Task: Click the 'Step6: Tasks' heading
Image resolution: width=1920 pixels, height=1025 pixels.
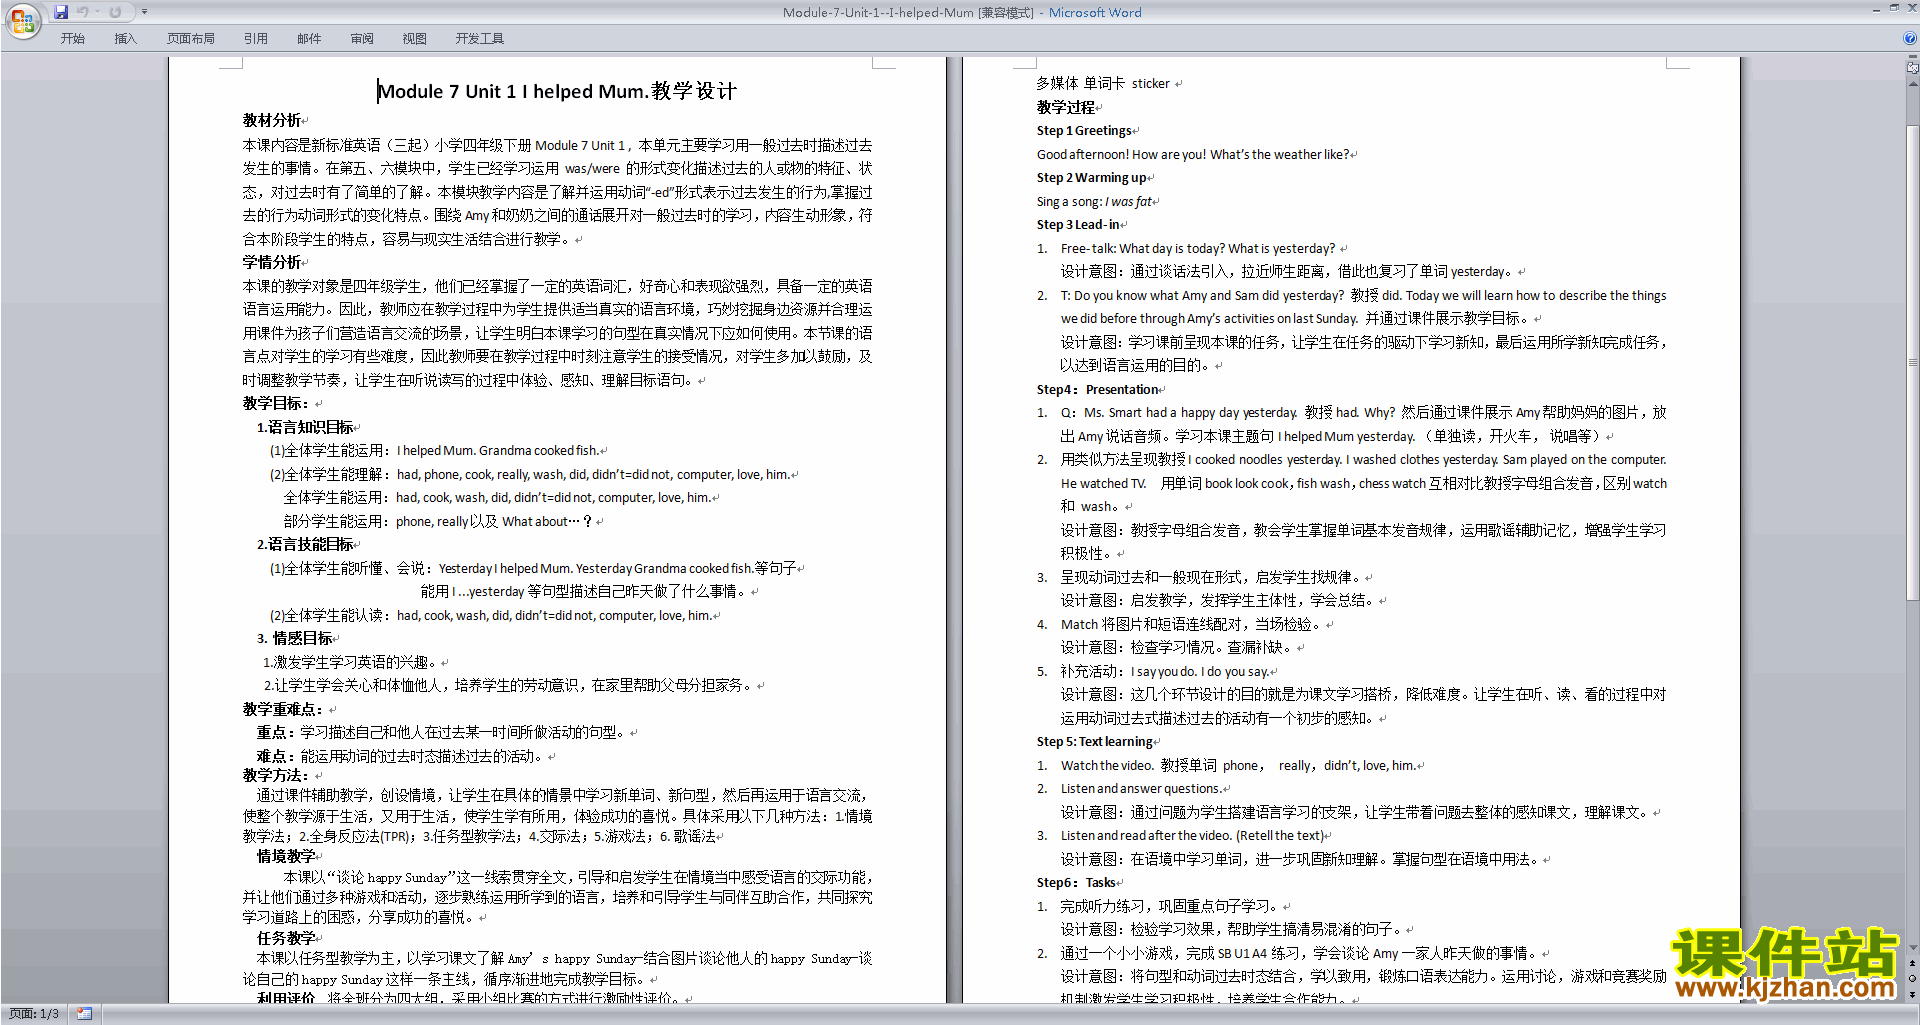Action: [1076, 883]
